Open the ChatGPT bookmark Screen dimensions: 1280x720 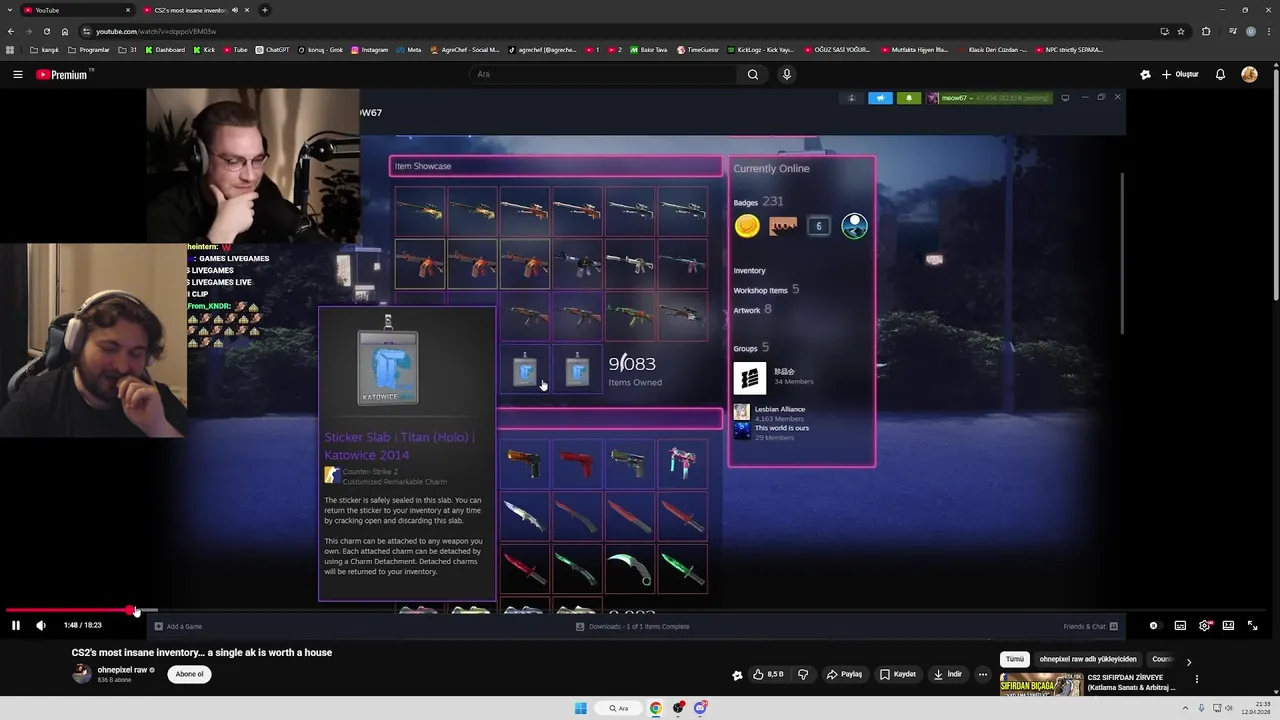pos(272,49)
